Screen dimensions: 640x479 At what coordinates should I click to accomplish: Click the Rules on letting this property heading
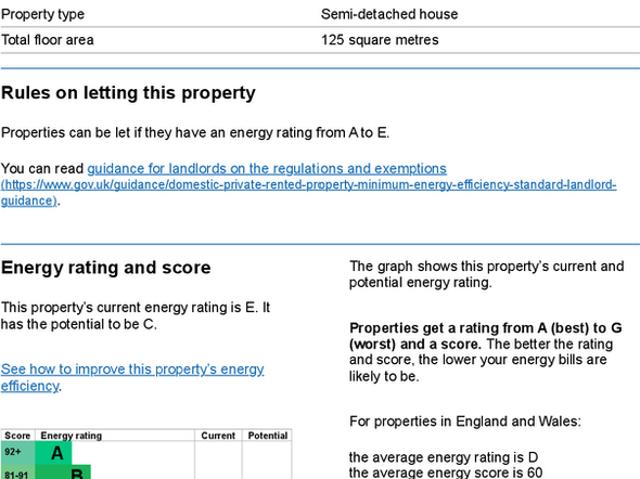(x=128, y=93)
